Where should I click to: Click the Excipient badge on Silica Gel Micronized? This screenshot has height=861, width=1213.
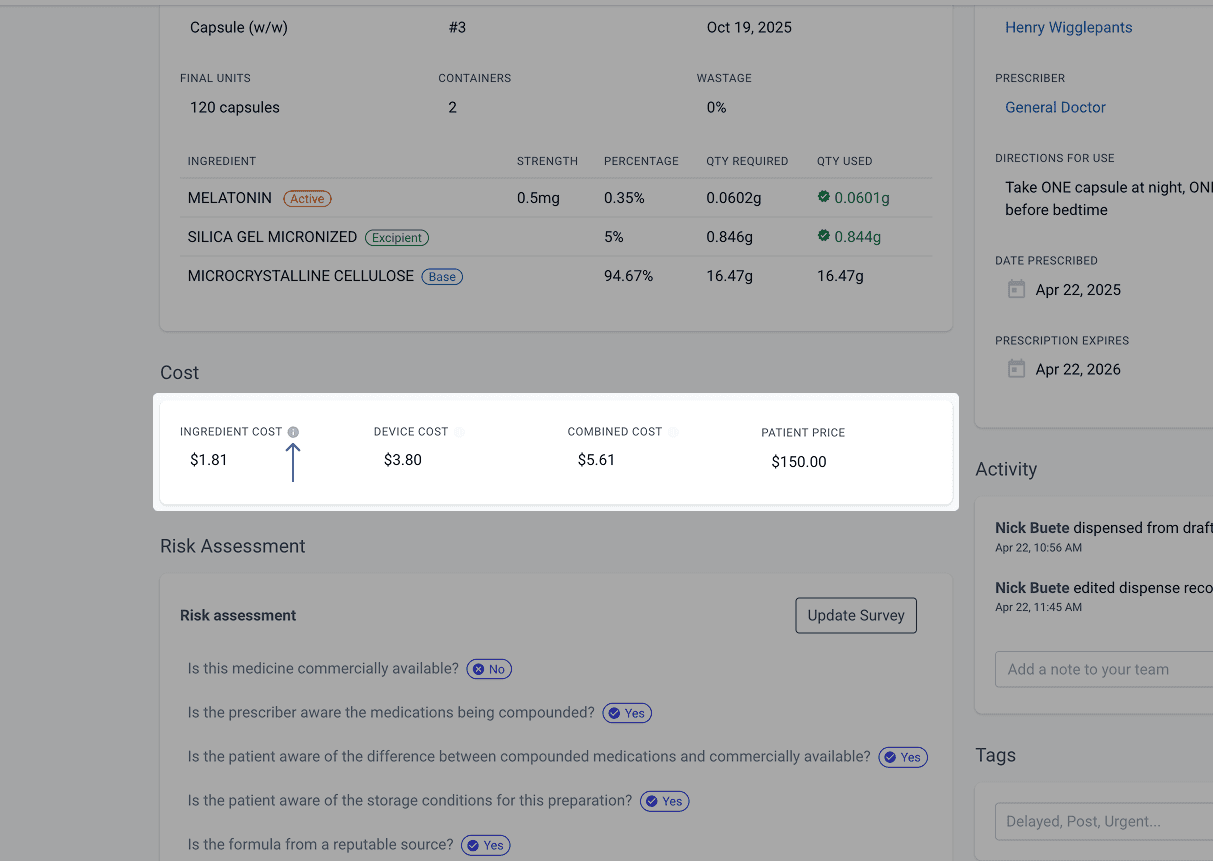click(397, 237)
